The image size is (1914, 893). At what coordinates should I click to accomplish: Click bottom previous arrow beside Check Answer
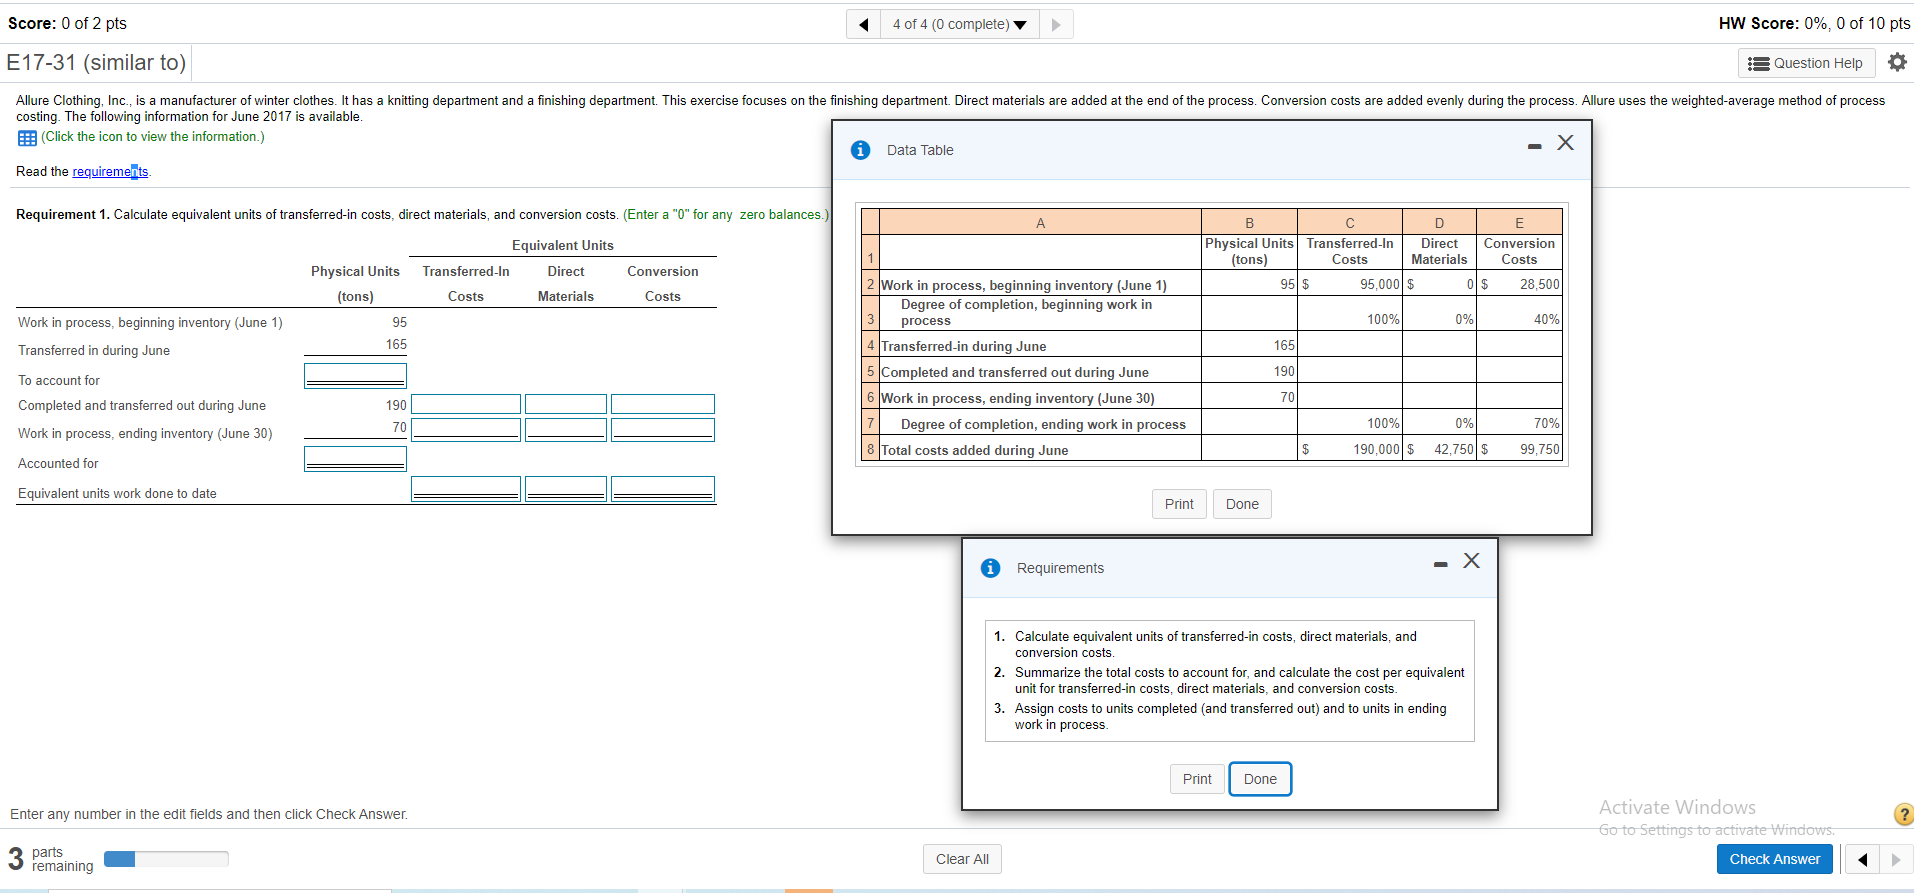(1862, 859)
